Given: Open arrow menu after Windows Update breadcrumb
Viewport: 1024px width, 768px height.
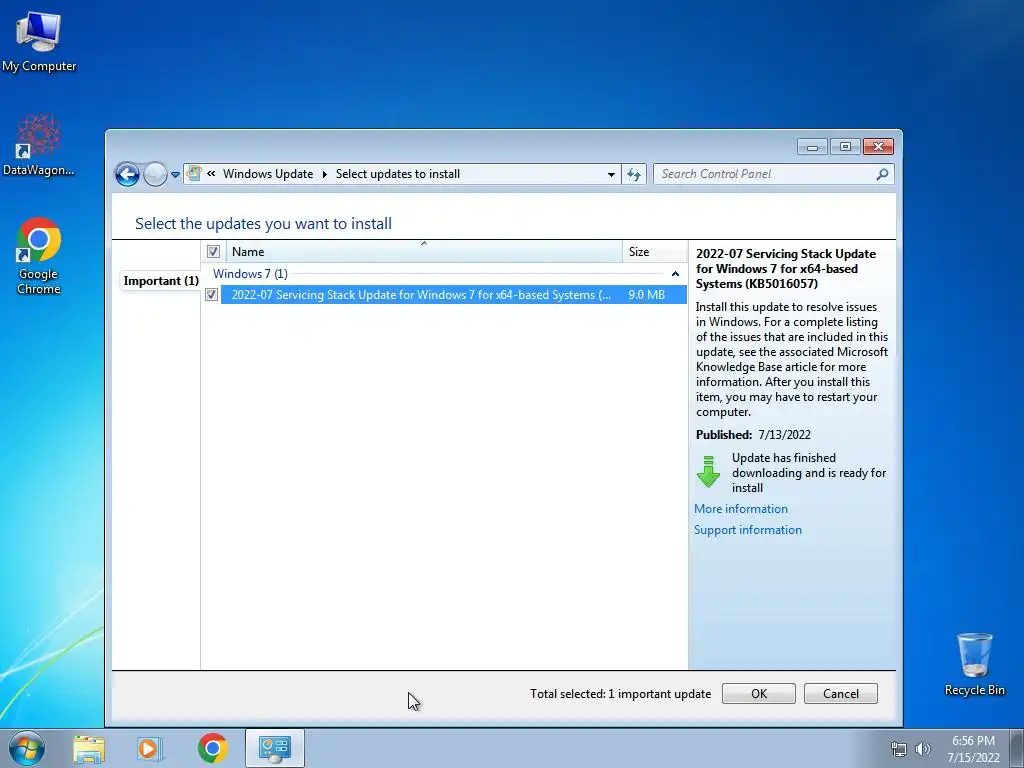Looking at the screenshot, I should pos(324,174).
